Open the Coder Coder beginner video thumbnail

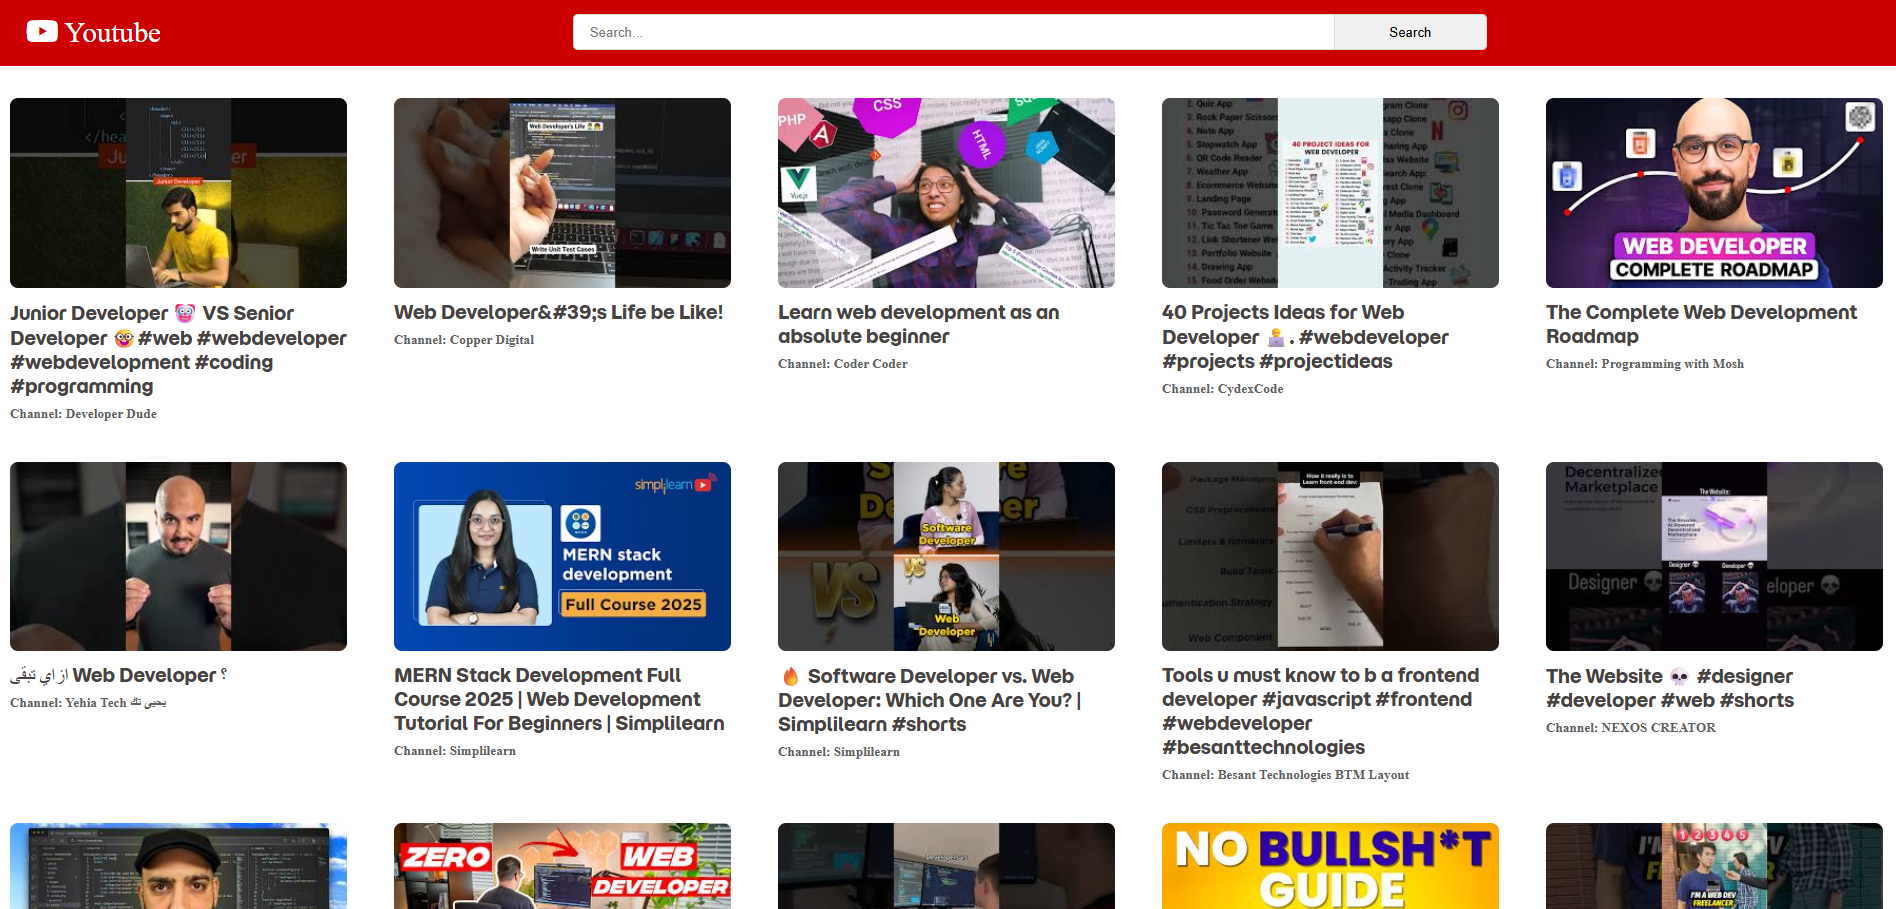tap(946, 193)
